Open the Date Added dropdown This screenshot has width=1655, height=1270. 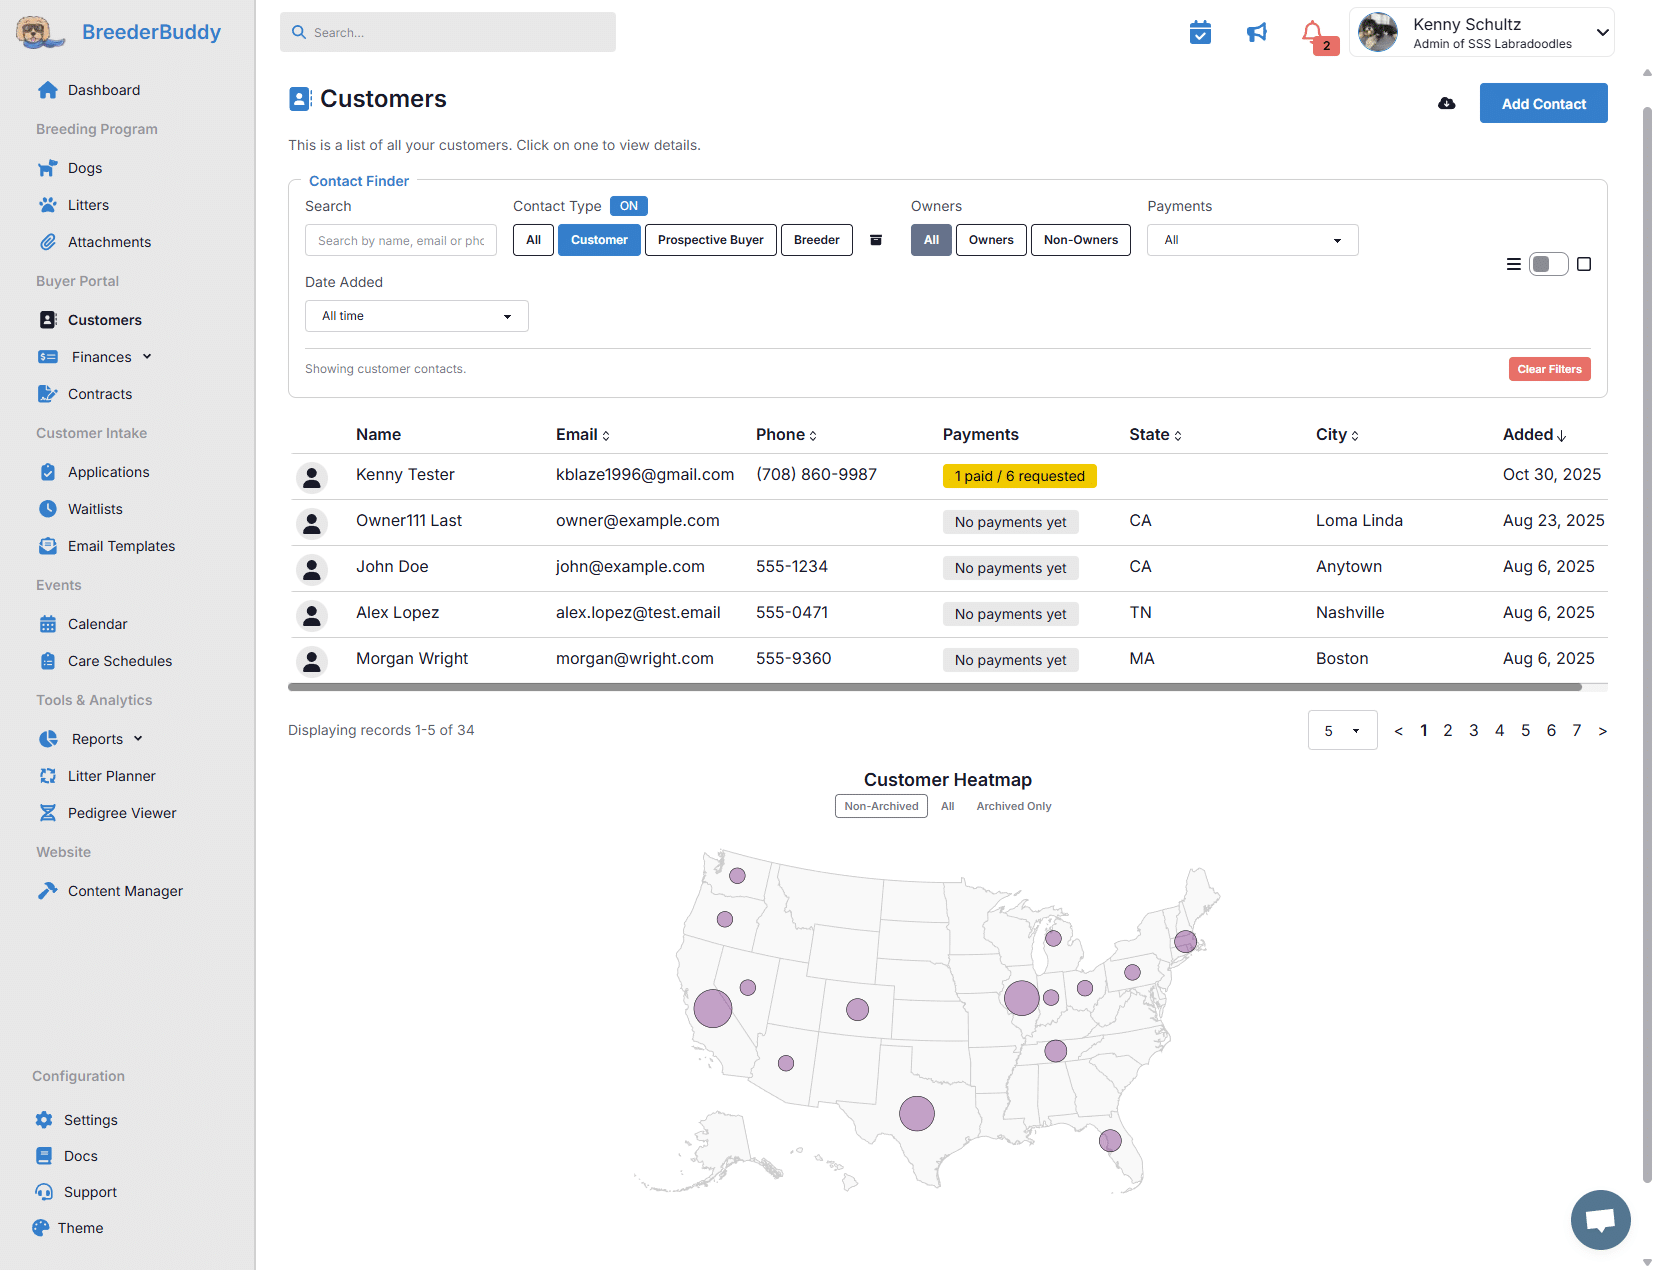tap(416, 316)
